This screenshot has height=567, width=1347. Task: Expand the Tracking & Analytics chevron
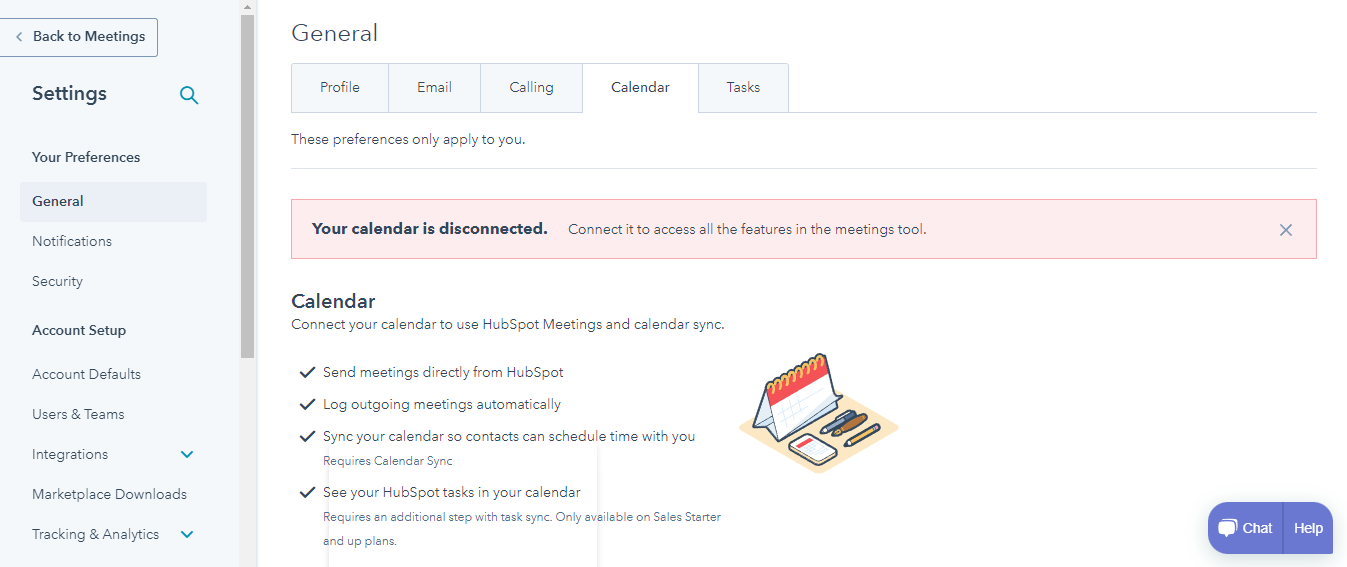pos(187,534)
